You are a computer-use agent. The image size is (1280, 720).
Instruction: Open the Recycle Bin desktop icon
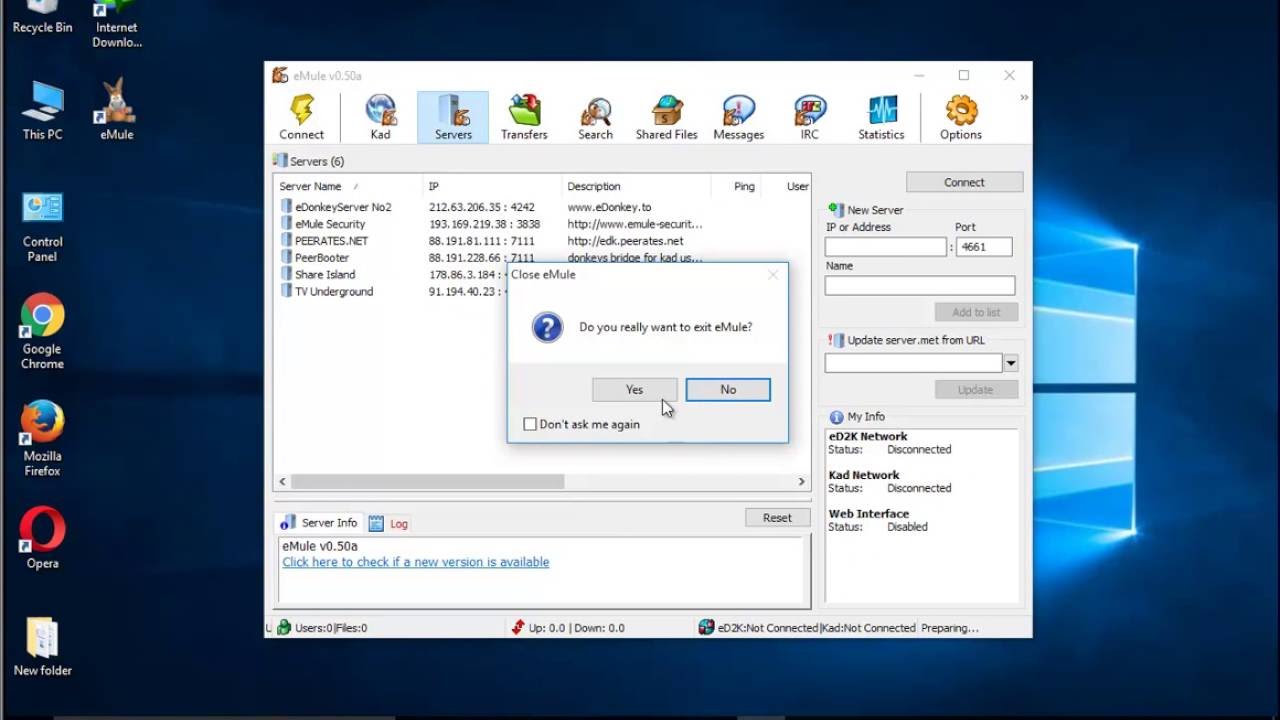(x=42, y=18)
